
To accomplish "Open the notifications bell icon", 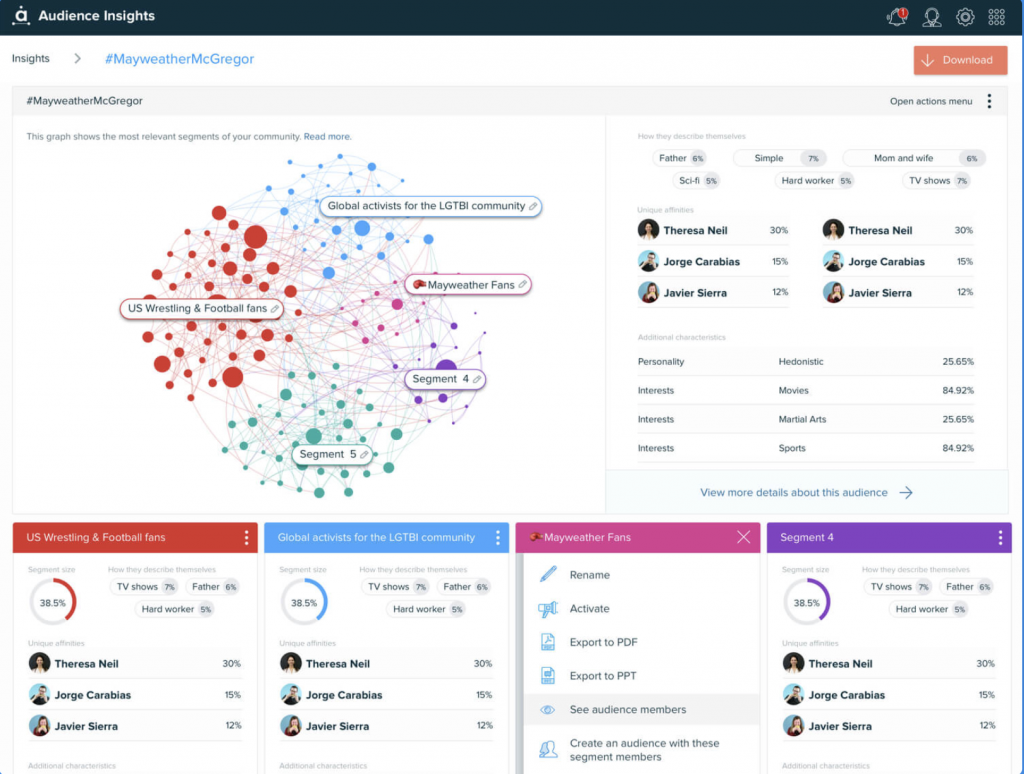I will tap(897, 16).
